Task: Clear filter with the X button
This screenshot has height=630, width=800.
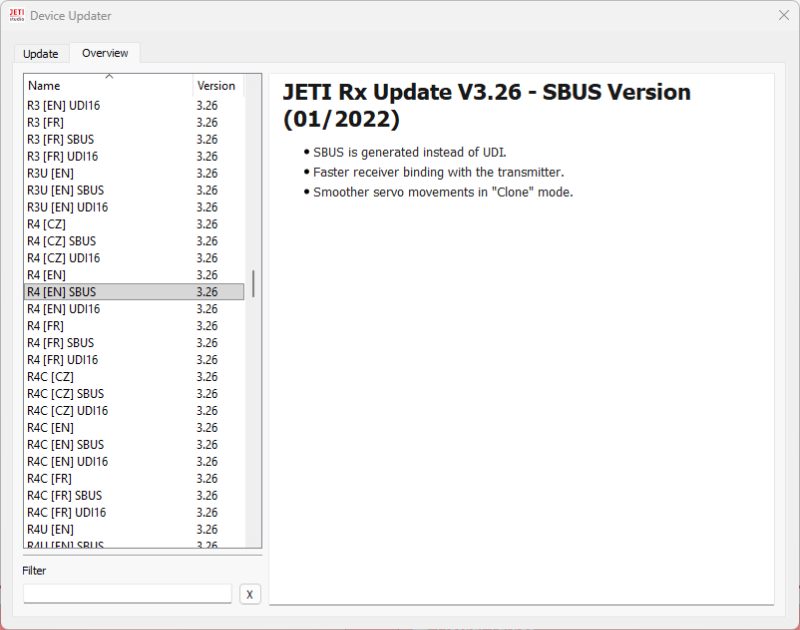Action: 250,594
